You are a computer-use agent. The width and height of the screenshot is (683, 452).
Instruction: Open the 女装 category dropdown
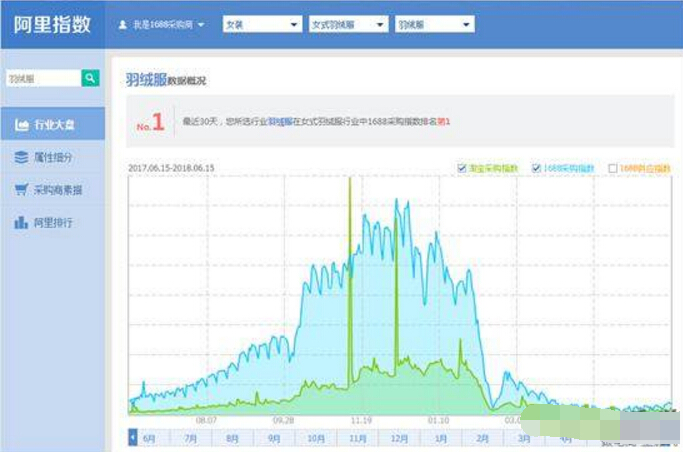(x=260, y=24)
